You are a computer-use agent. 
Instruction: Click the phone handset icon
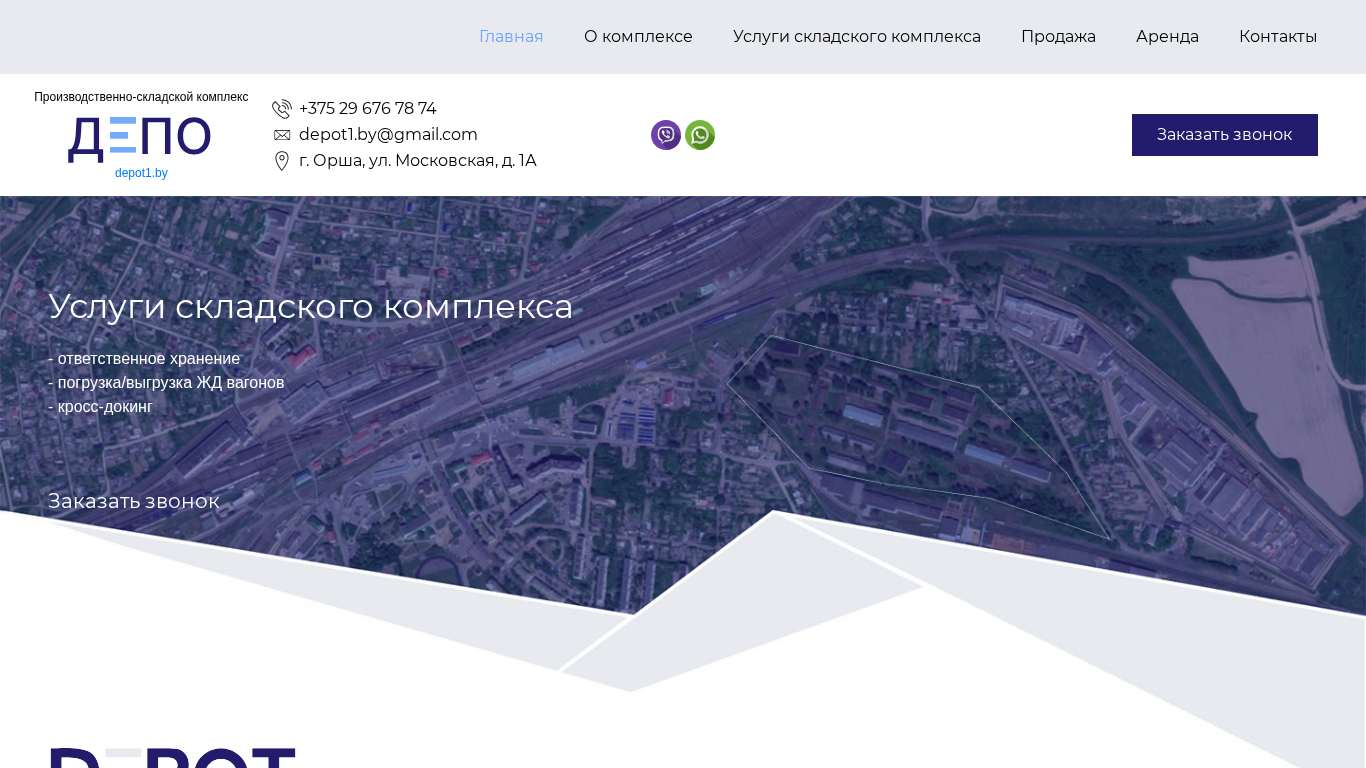[x=282, y=109]
